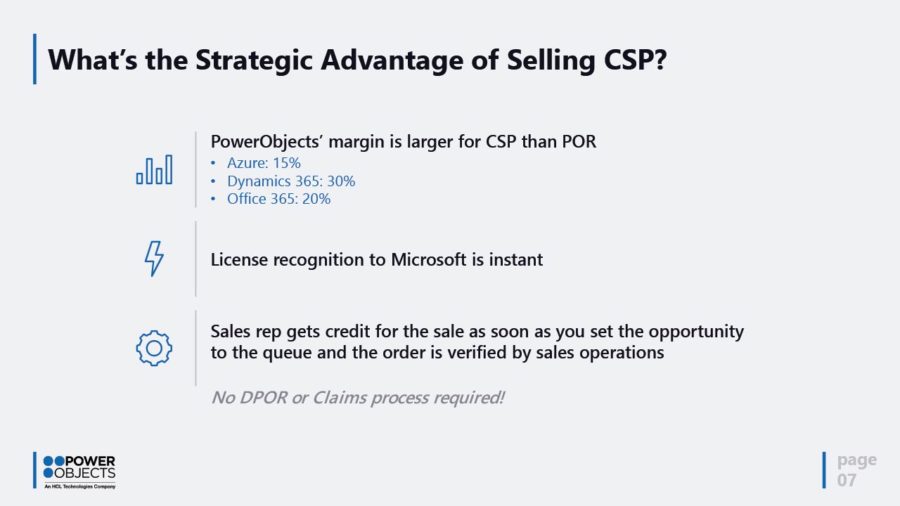Viewport: 900px width, 506px height.
Task: Click the bar chart icon
Action: (154, 170)
